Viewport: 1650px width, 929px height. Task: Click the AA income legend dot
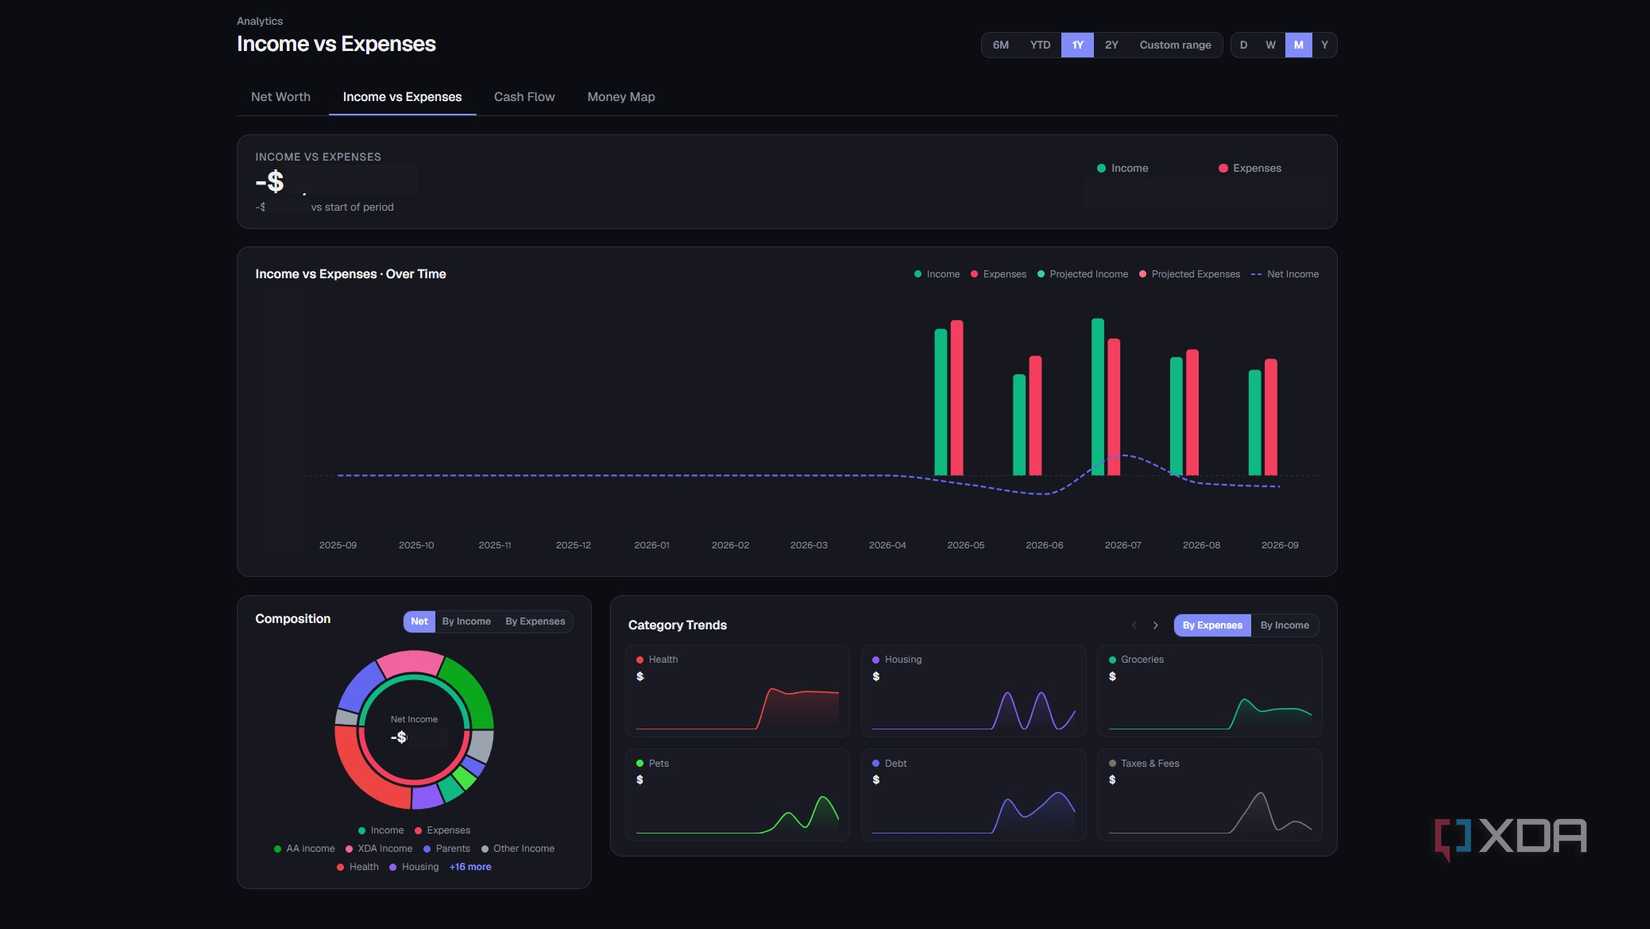[x=277, y=849]
